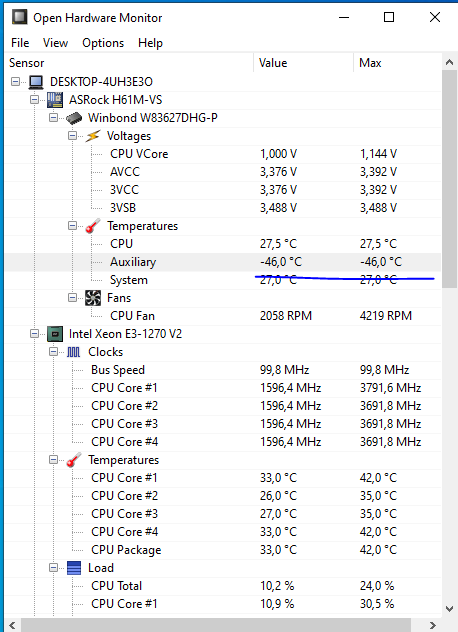Click the blue Load icon

click(74, 568)
